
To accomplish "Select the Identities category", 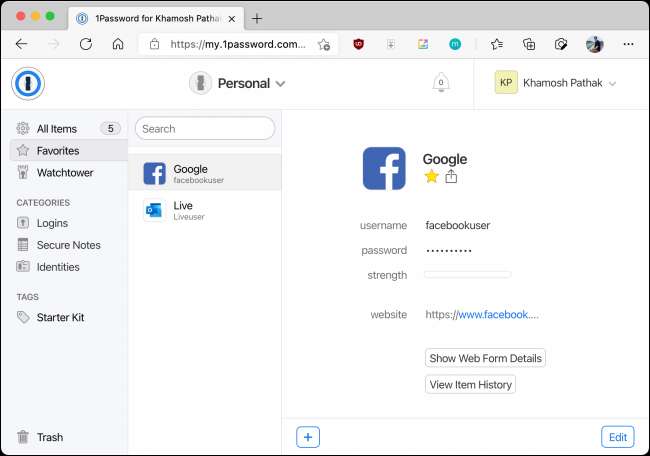I will (68, 267).
